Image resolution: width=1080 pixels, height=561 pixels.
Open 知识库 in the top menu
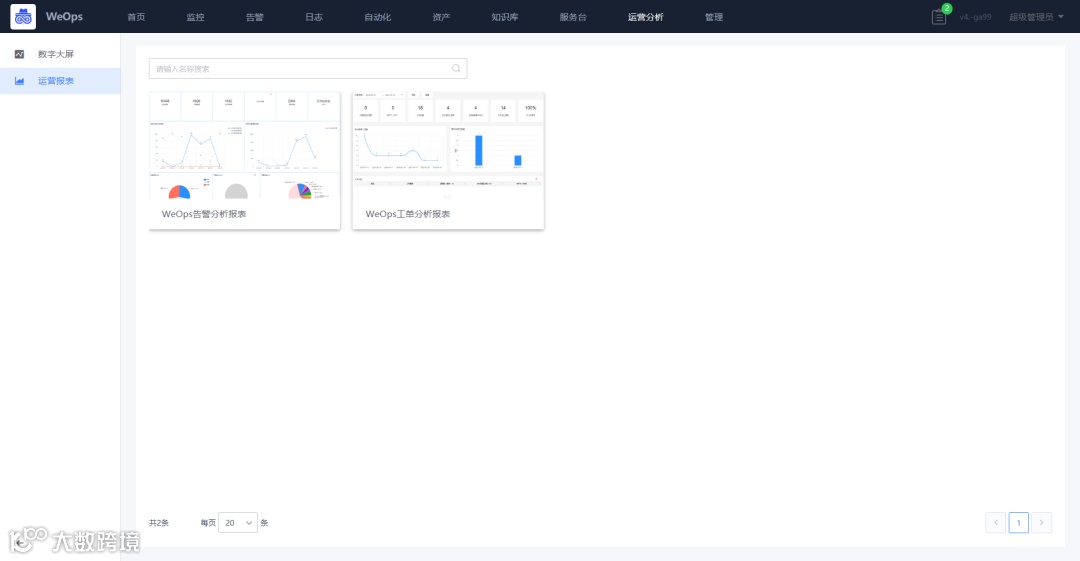click(x=505, y=17)
